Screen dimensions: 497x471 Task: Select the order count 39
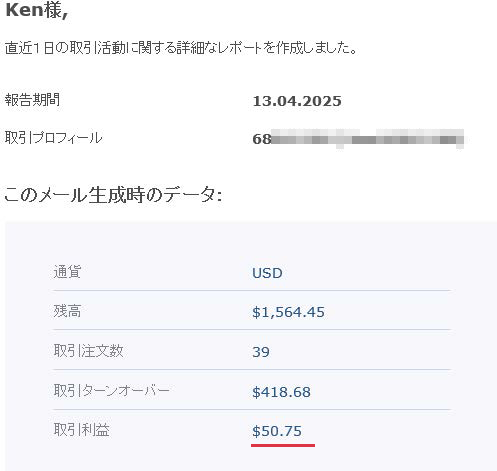point(261,352)
